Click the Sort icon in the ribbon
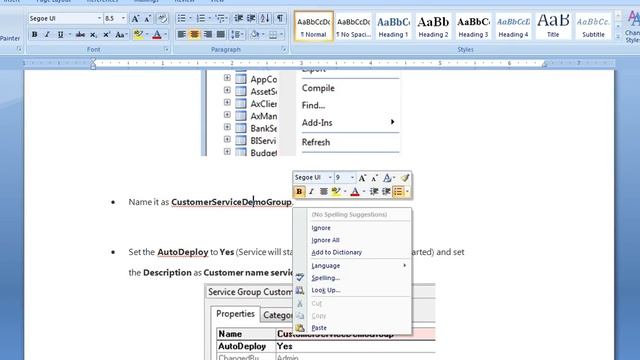The height and width of the screenshot is (360, 640). (x=265, y=18)
